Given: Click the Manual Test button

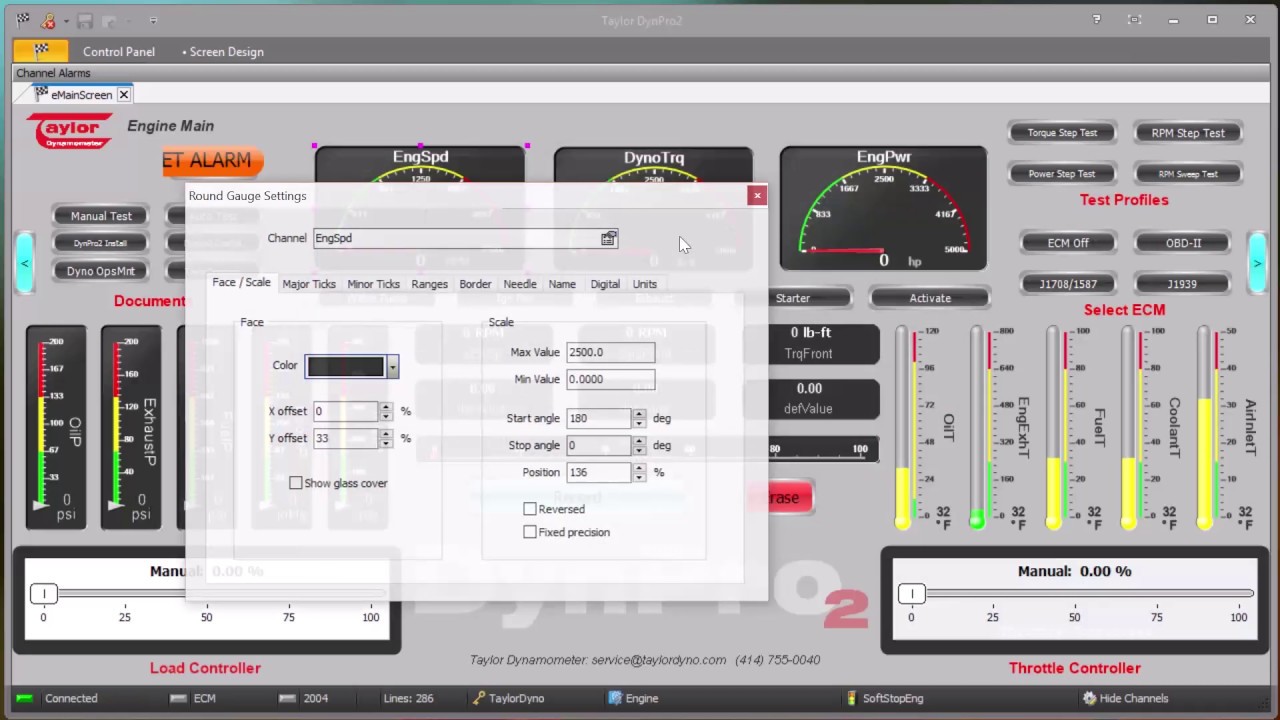Looking at the screenshot, I should coord(101,216).
